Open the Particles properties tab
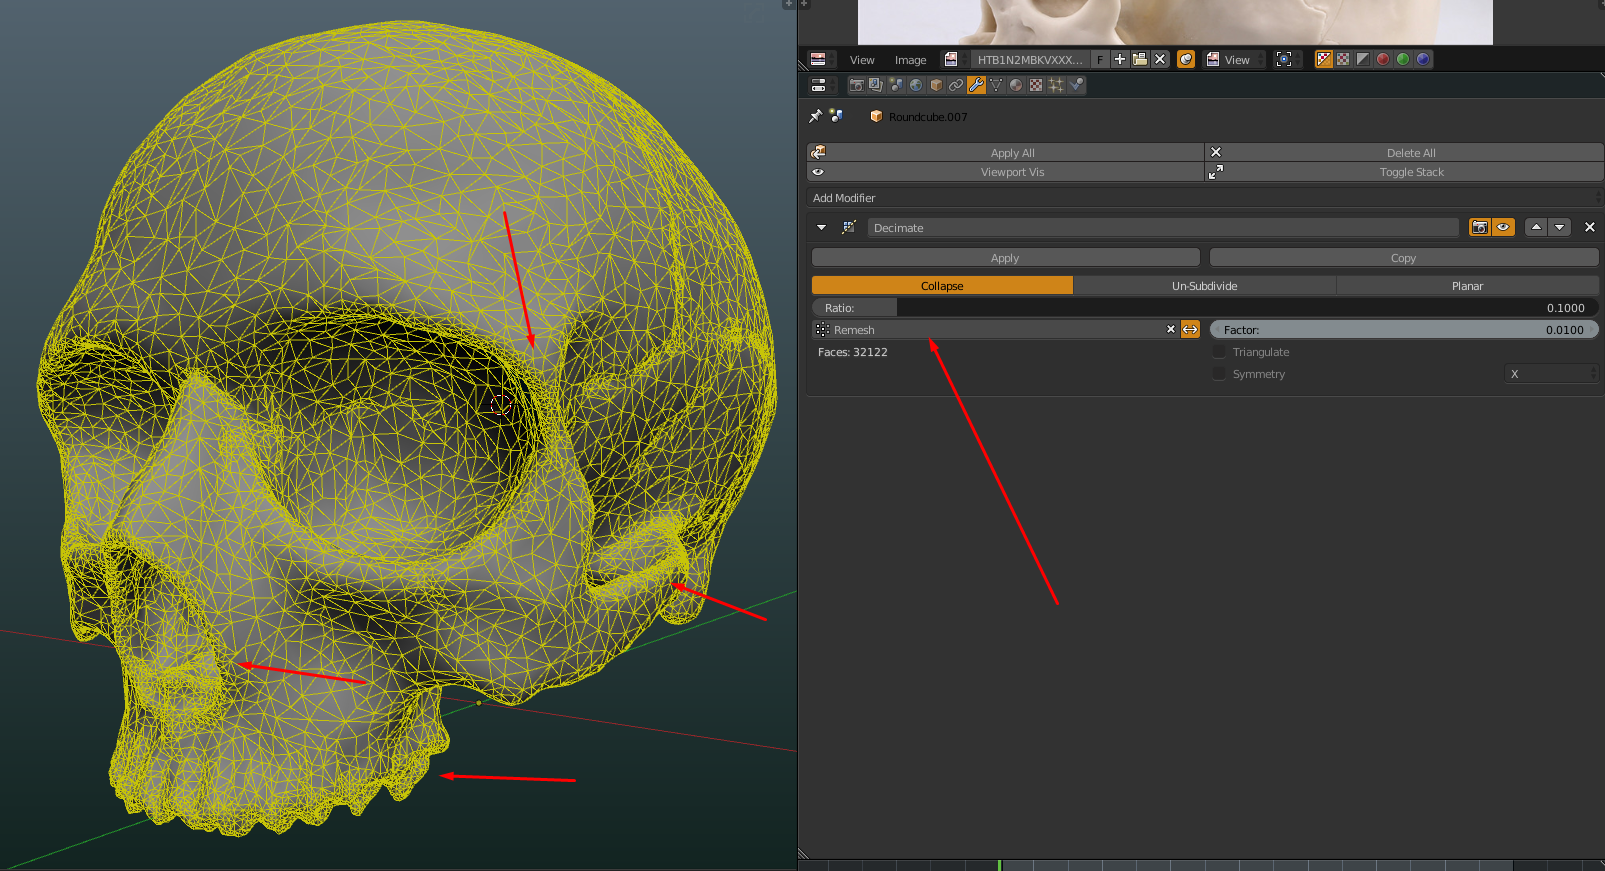 pyautogui.click(x=1056, y=85)
